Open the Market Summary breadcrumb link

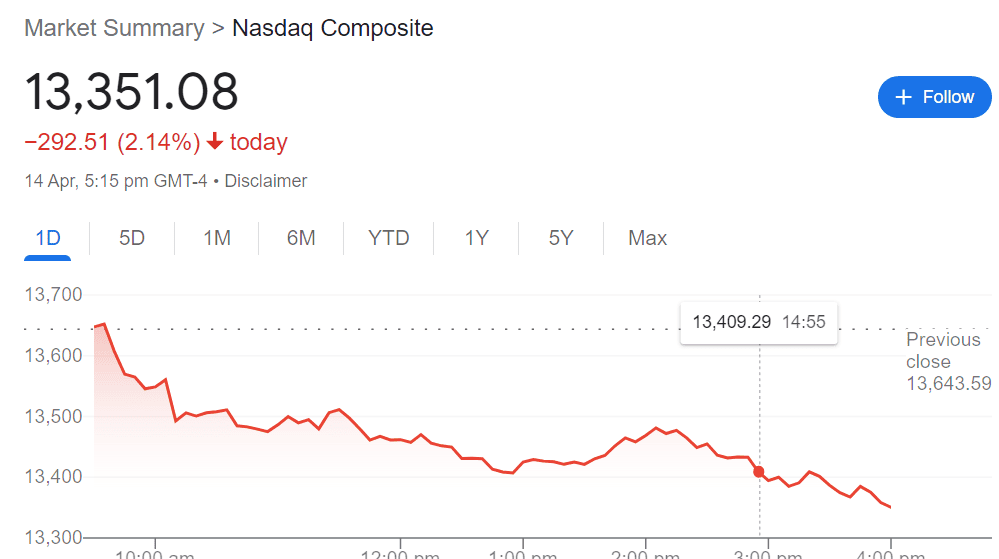pyautogui.click(x=114, y=28)
